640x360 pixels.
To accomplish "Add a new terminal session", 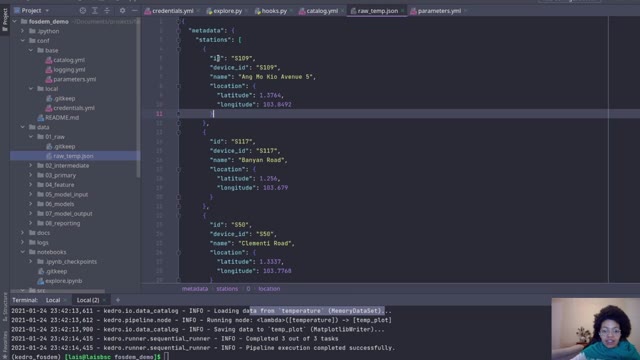I will [118, 300].
